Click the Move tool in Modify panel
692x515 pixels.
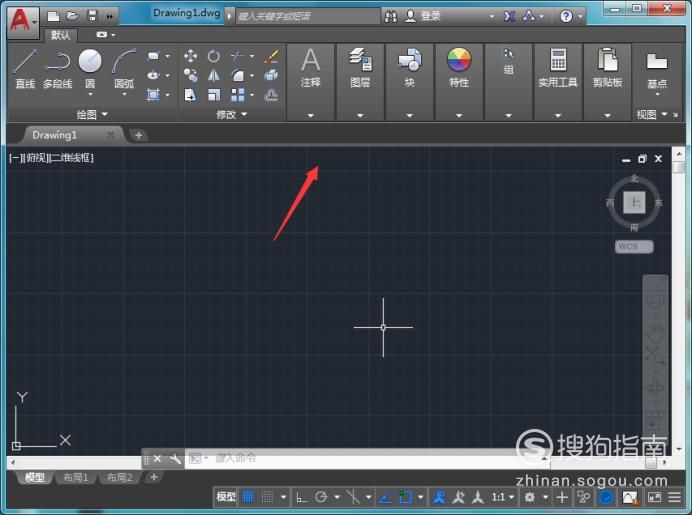click(x=190, y=56)
